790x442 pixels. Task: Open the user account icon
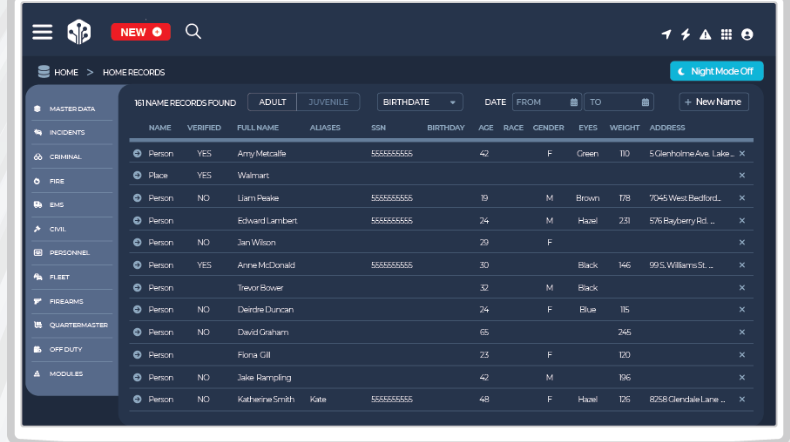pos(747,34)
